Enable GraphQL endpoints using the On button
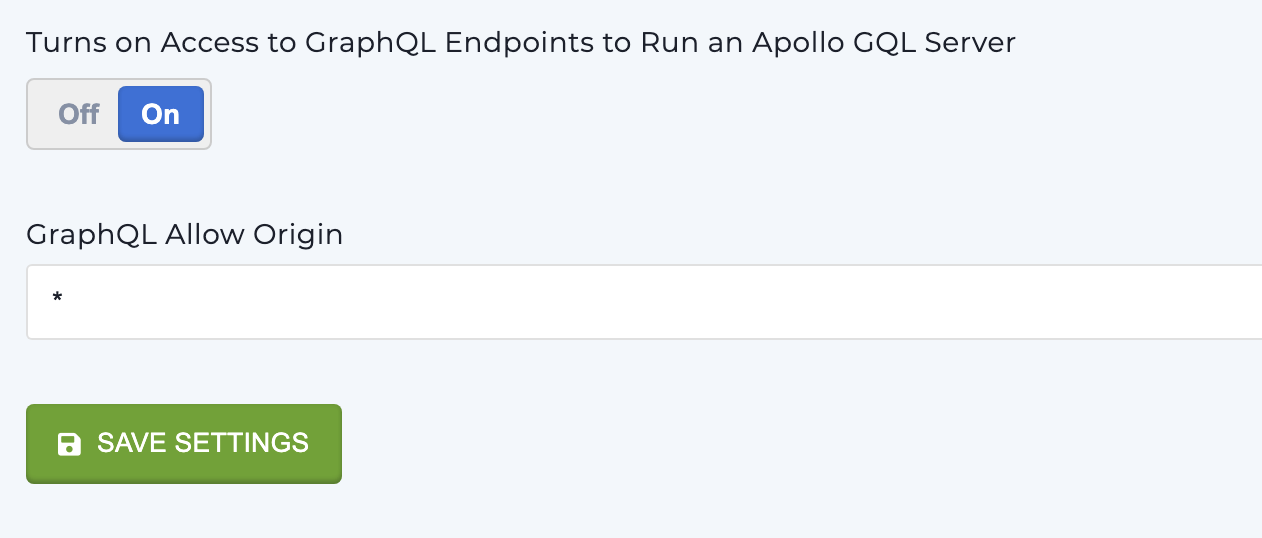Viewport: 1262px width, 538px height. (x=161, y=114)
